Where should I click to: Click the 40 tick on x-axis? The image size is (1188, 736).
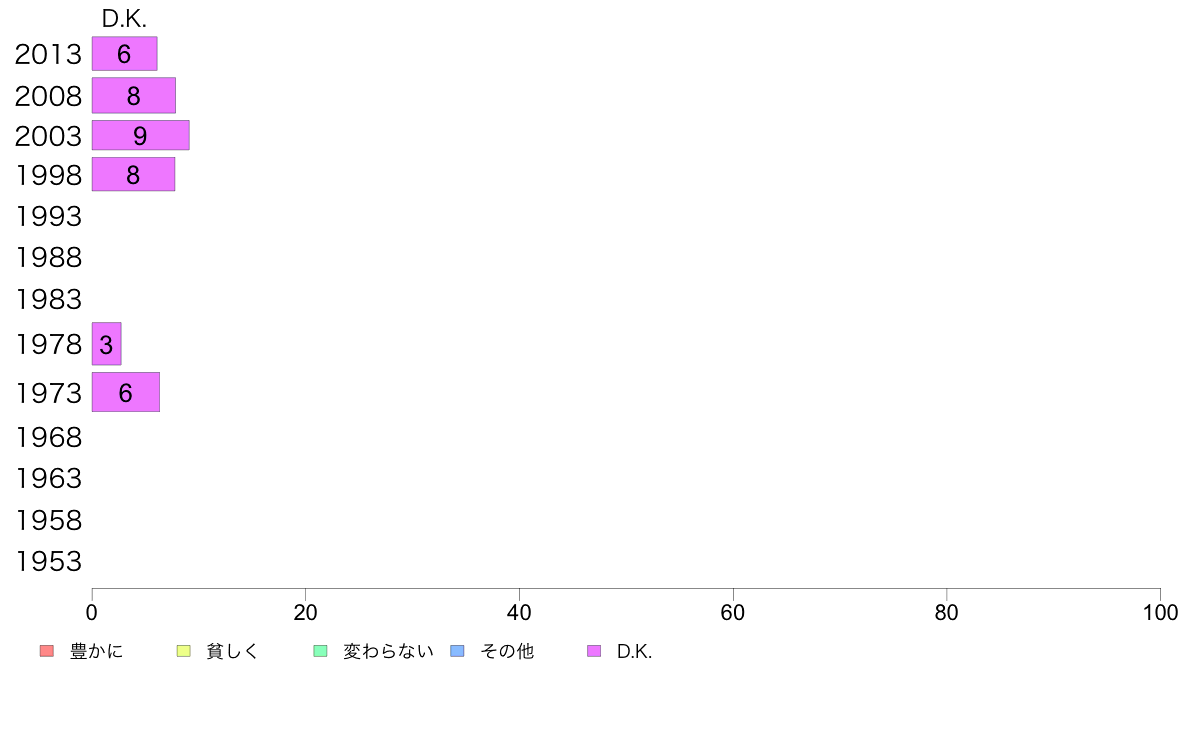click(519, 612)
